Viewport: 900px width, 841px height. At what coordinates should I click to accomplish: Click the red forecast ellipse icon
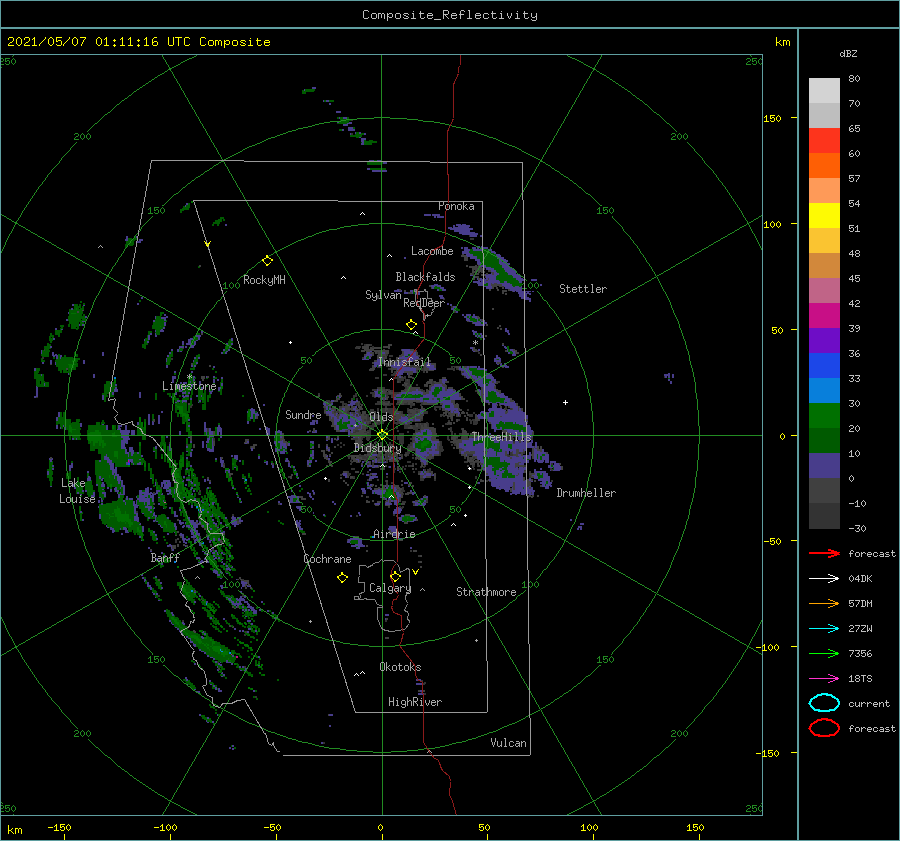click(x=824, y=728)
